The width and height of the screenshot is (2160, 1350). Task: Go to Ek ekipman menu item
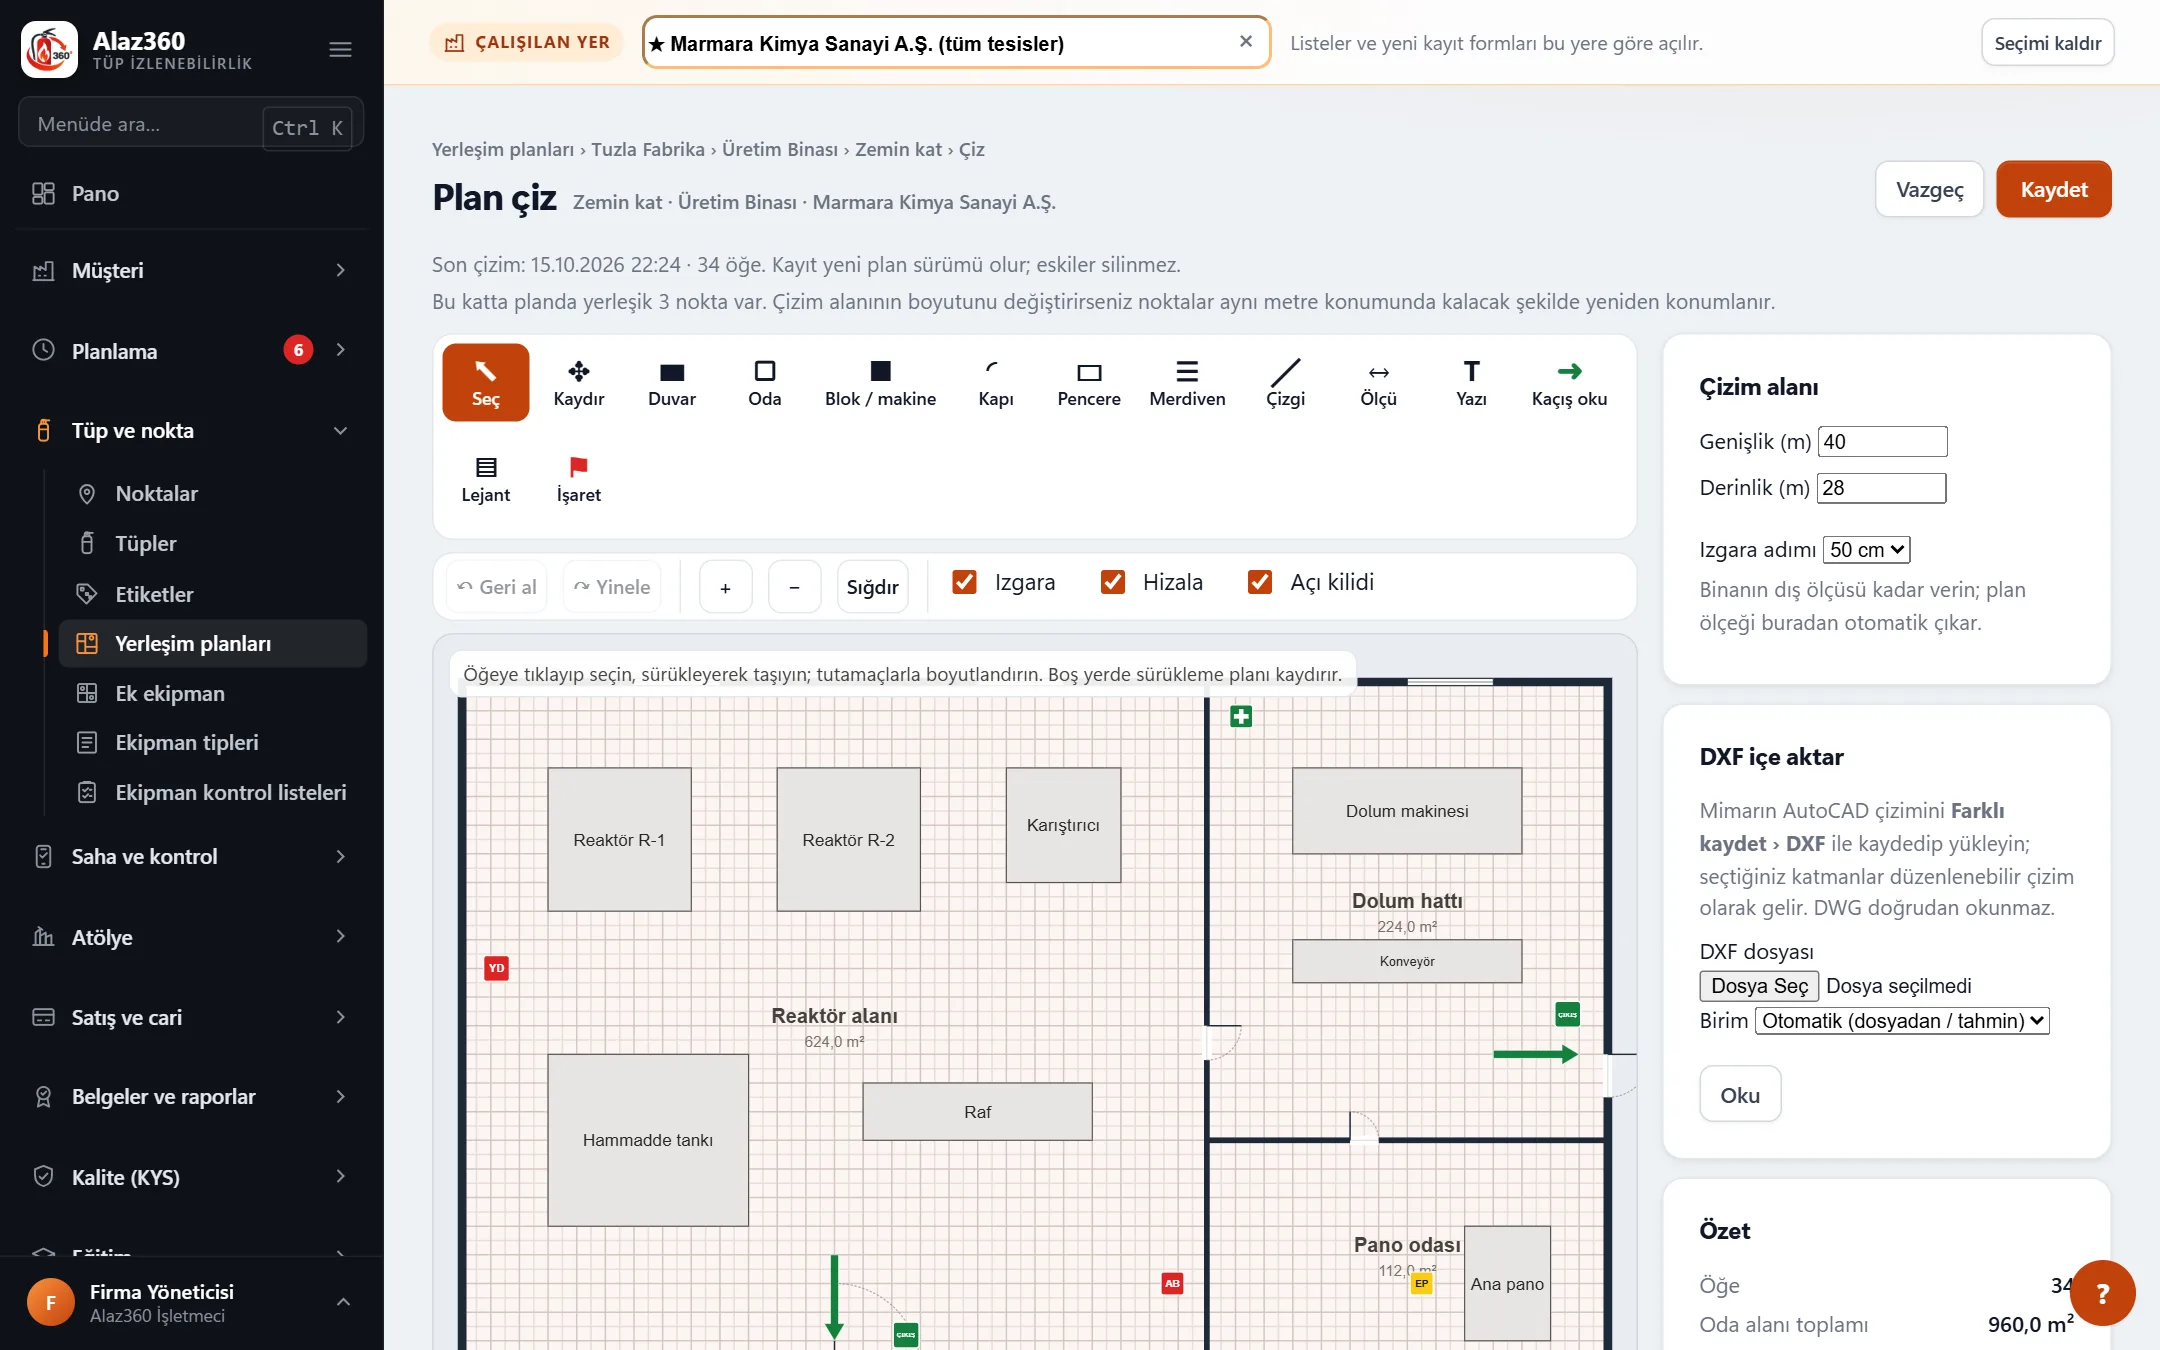tap(213, 693)
